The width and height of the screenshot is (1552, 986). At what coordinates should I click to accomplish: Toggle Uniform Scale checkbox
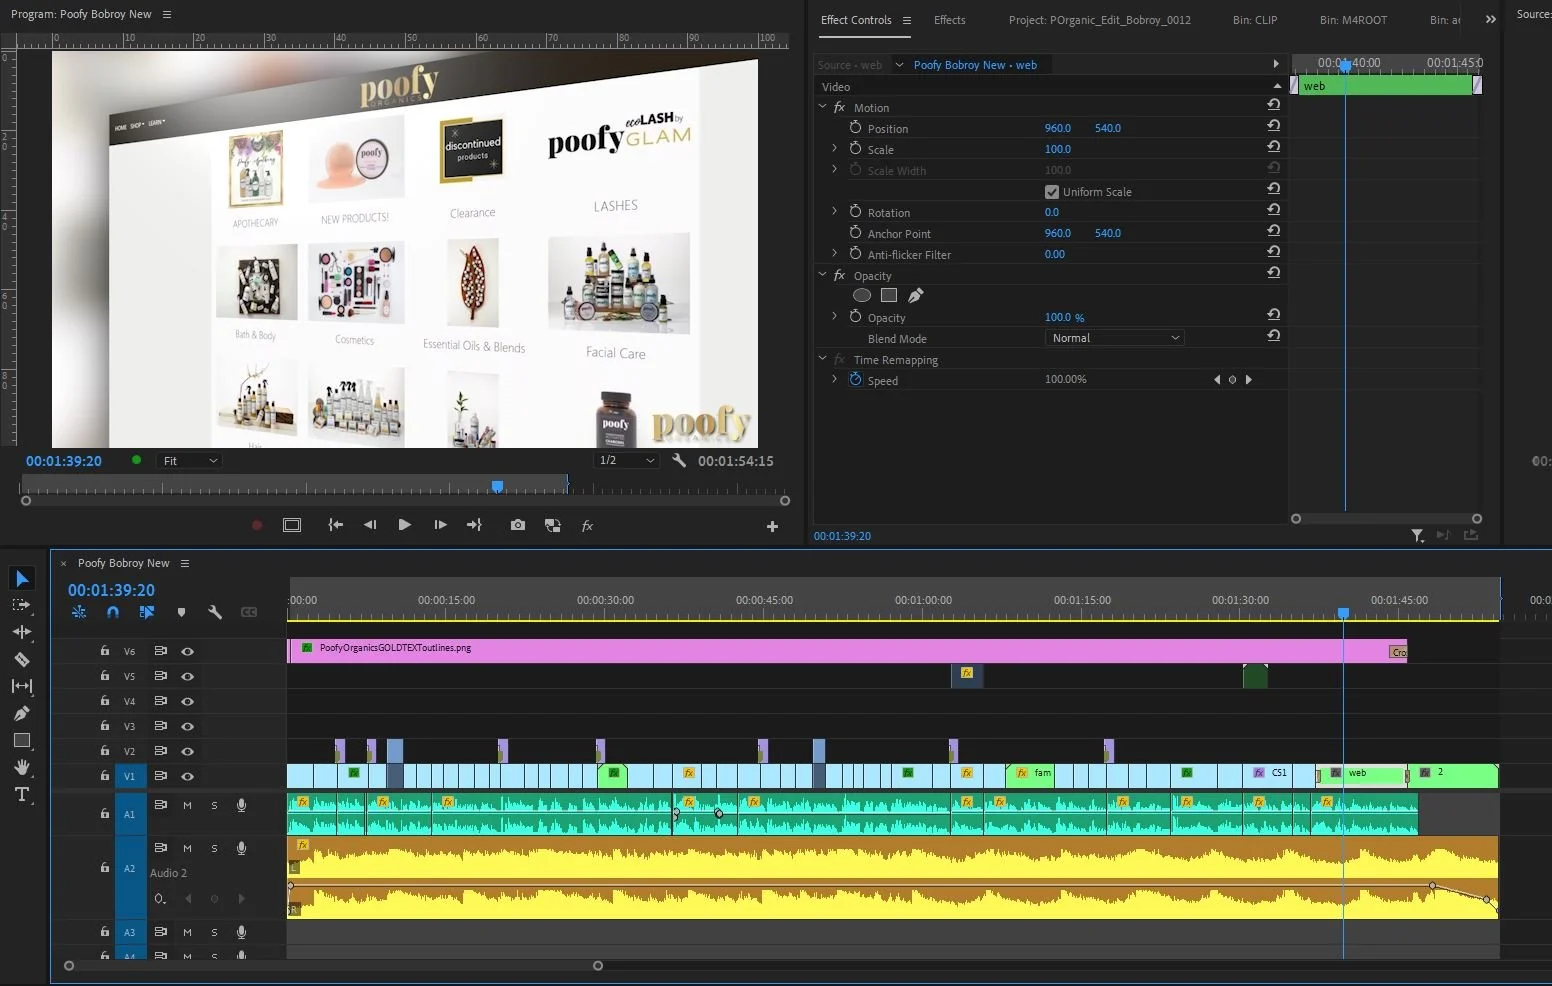[x=1051, y=192]
